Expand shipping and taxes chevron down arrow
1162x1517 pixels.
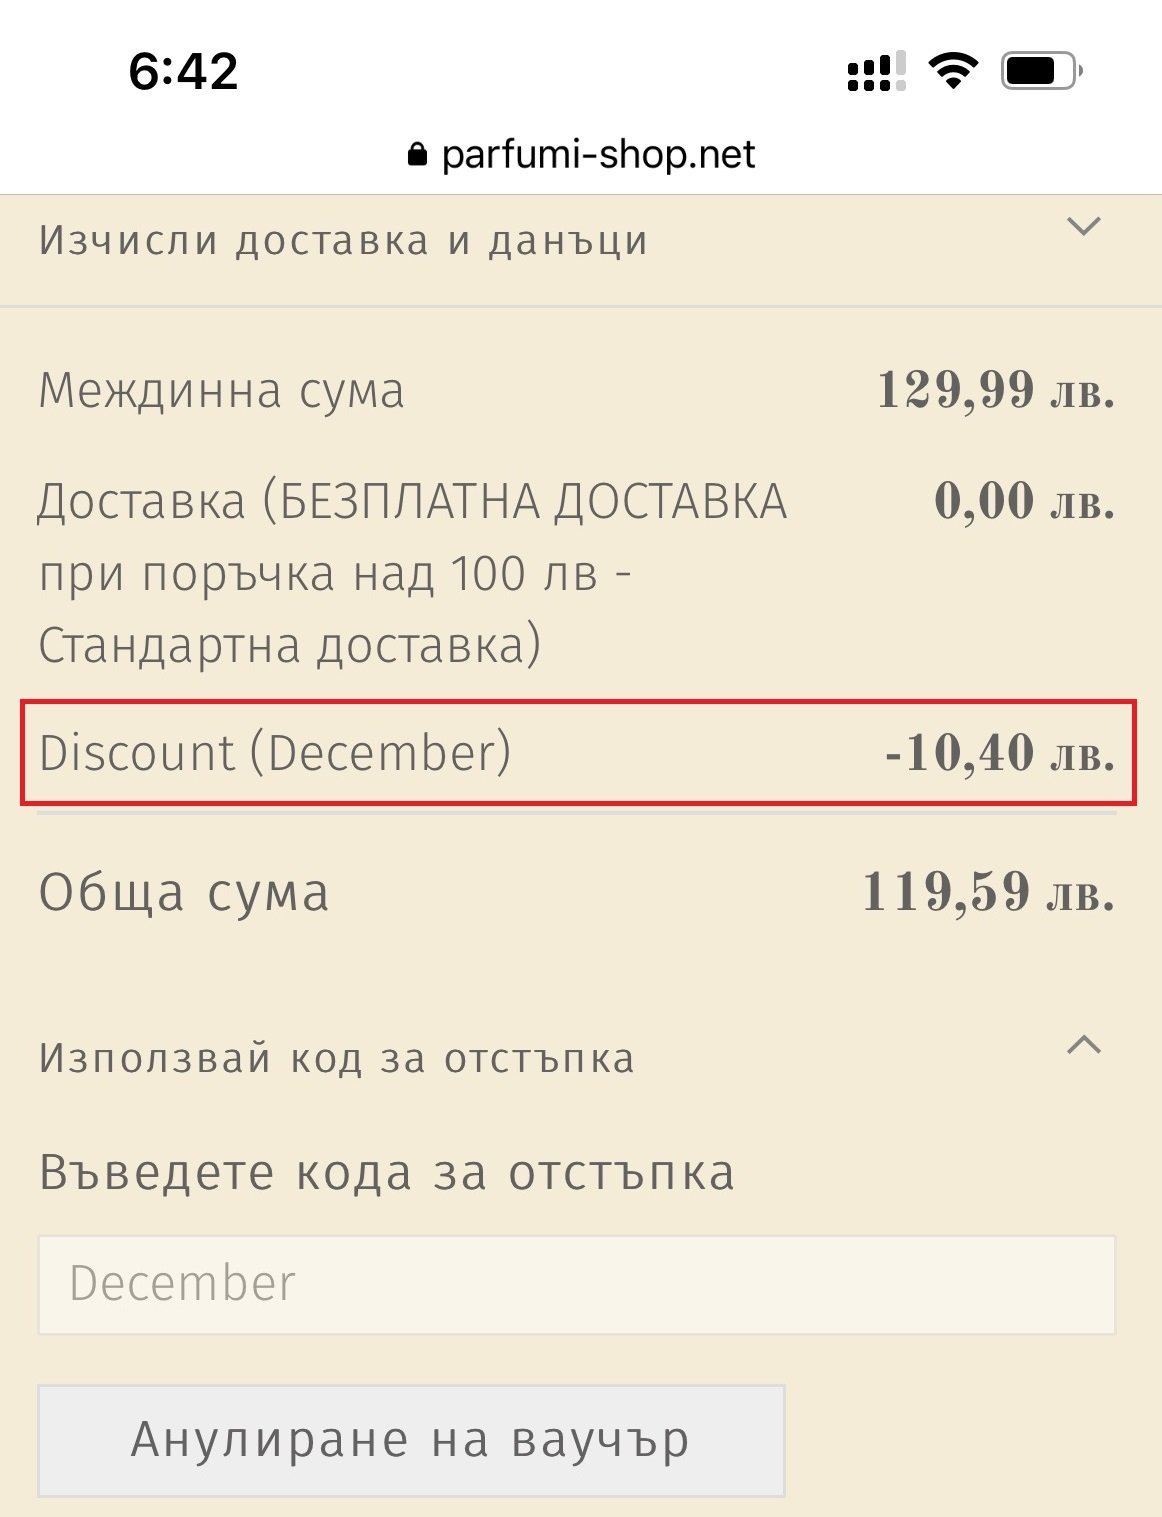pos(1084,226)
